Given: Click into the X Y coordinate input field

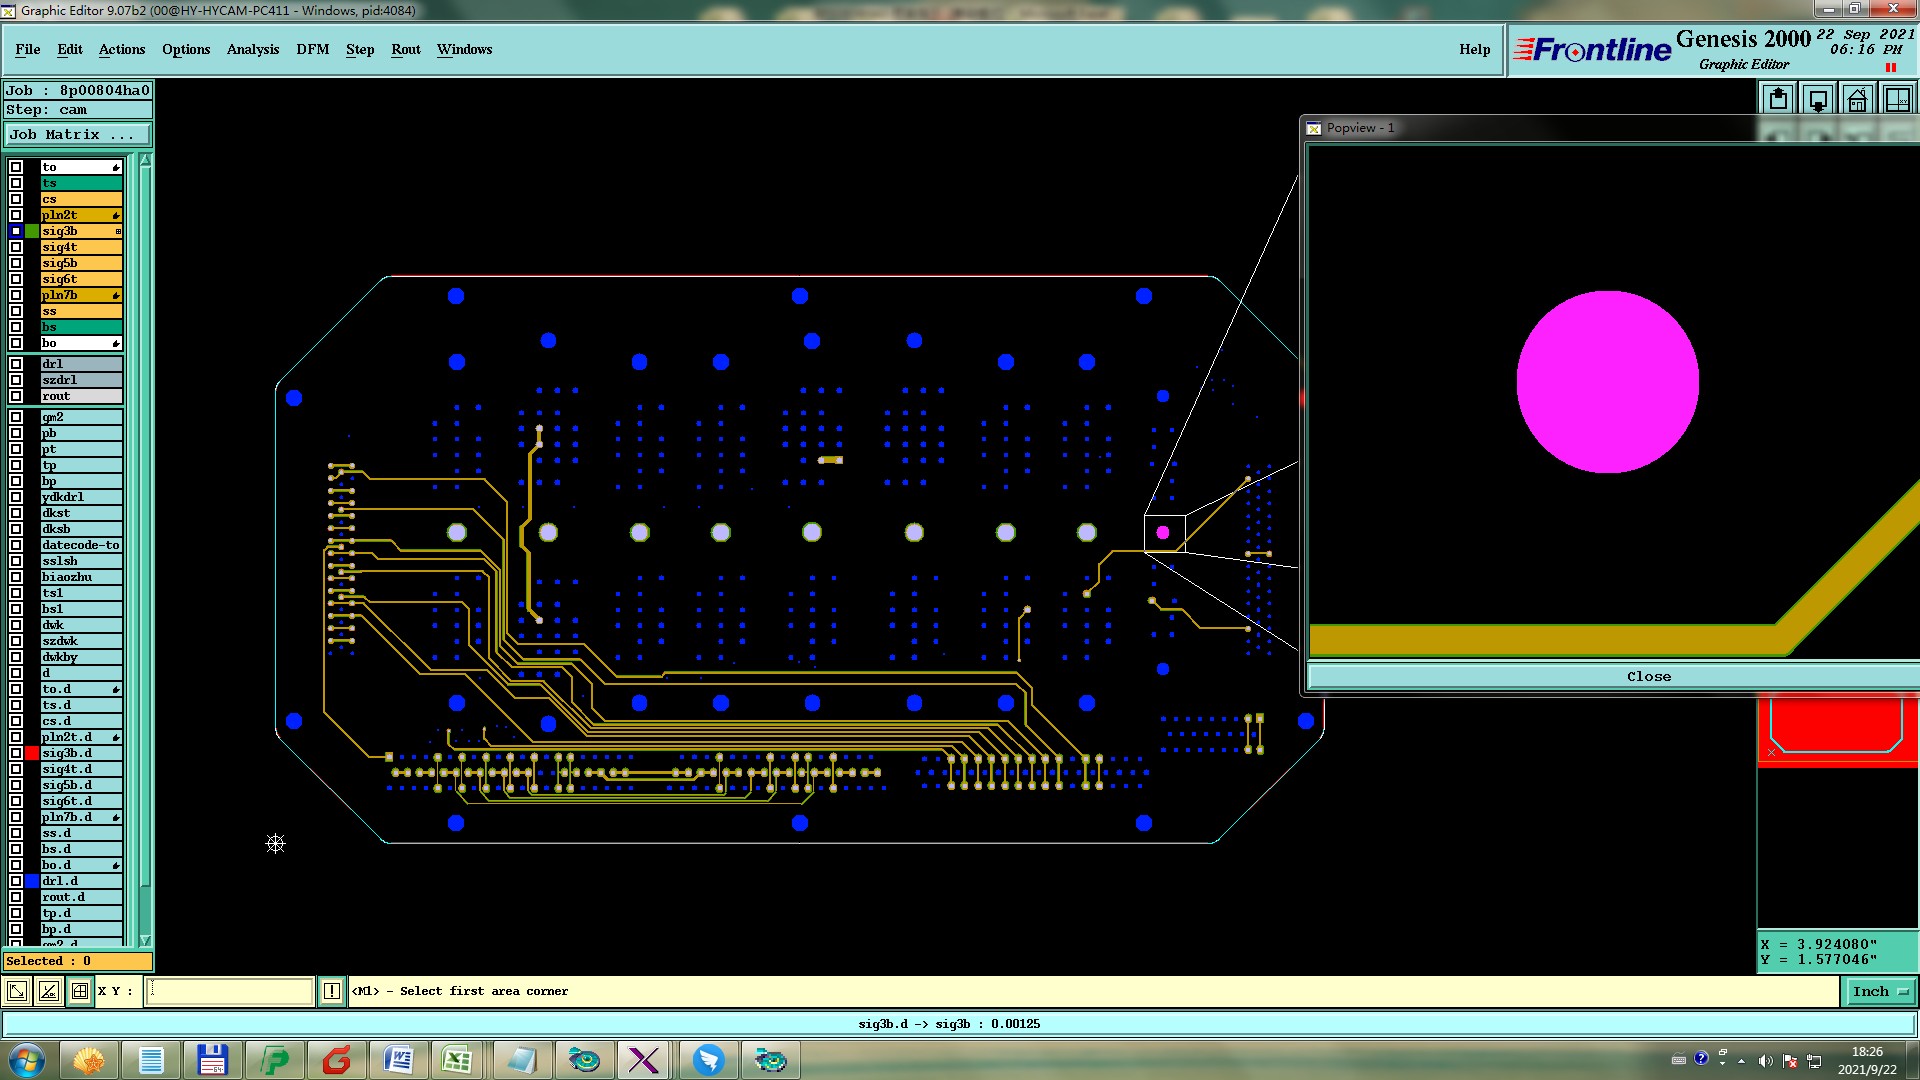Looking at the screenshot, I should (230, 991).
